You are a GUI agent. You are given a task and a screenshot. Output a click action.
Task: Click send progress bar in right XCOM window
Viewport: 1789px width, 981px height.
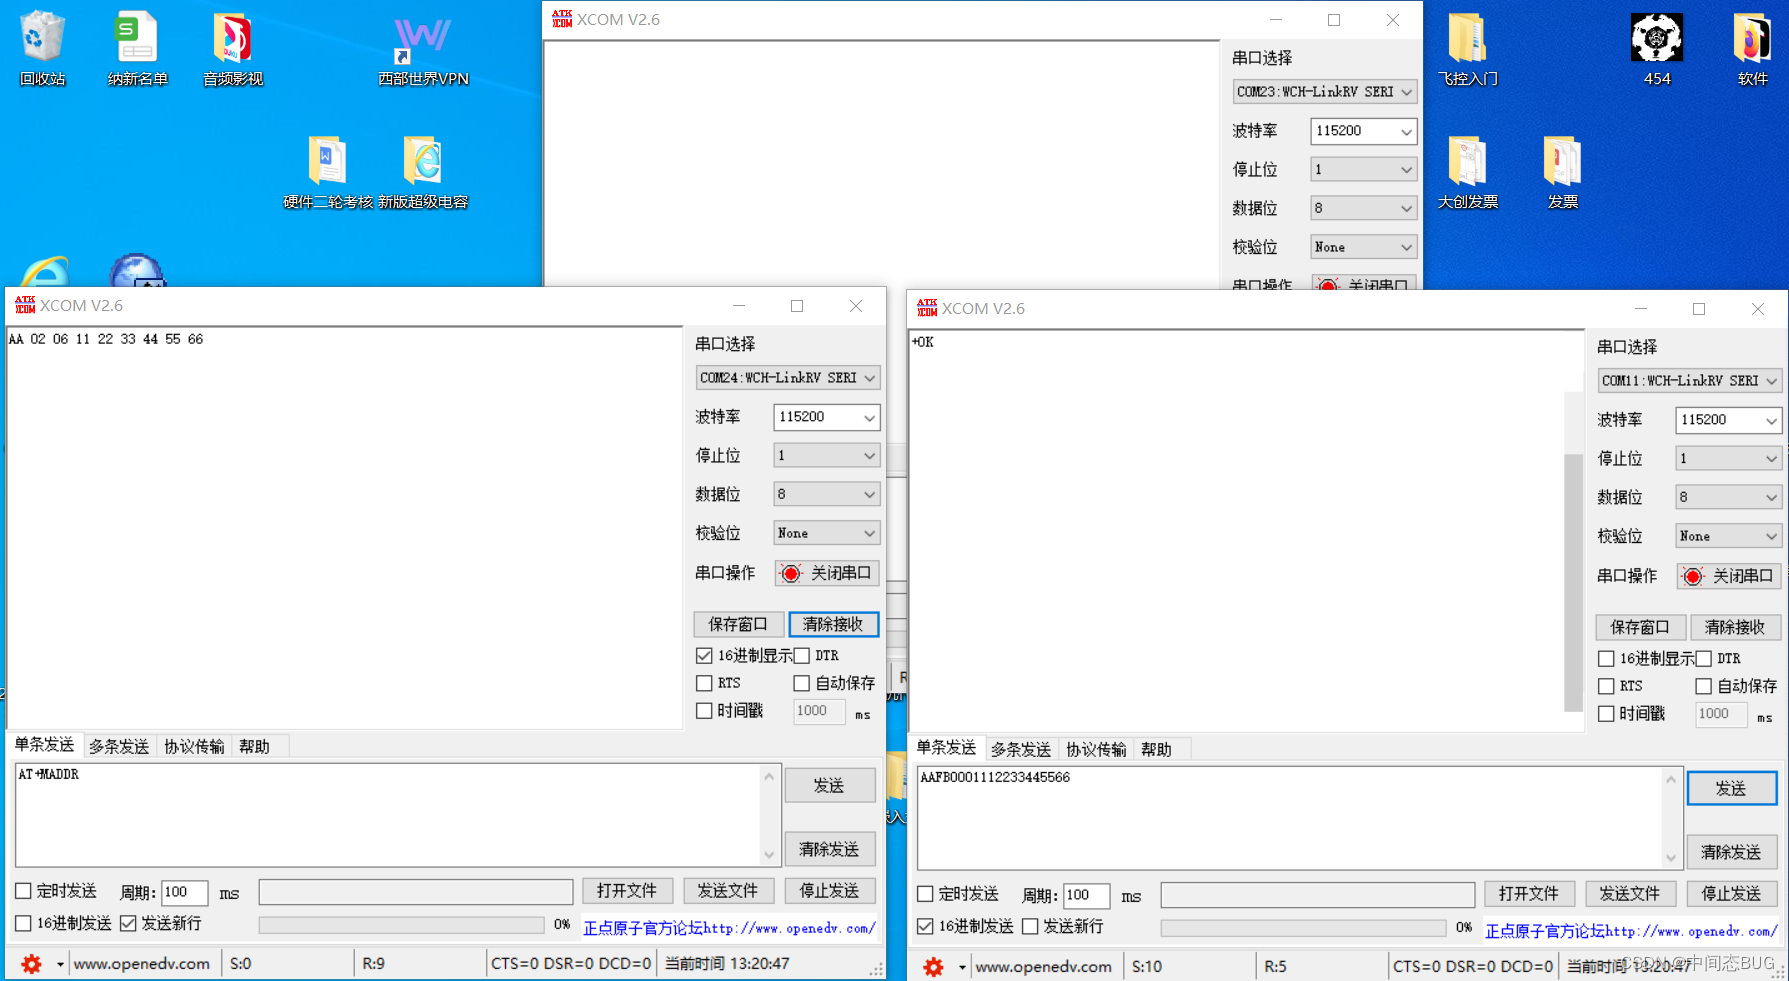[x=1303, y=928]
